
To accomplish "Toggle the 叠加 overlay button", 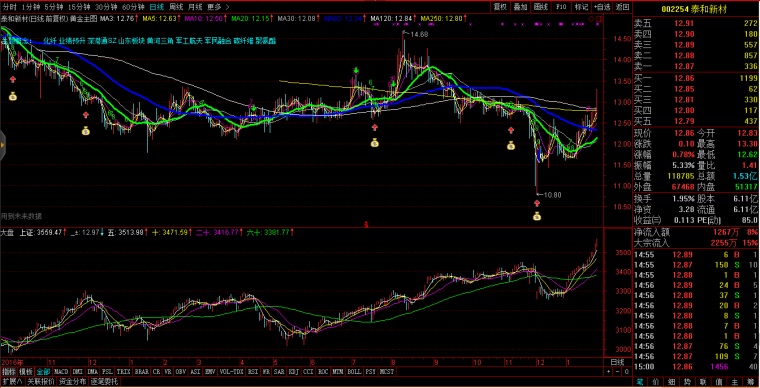I will coord(520,7).
